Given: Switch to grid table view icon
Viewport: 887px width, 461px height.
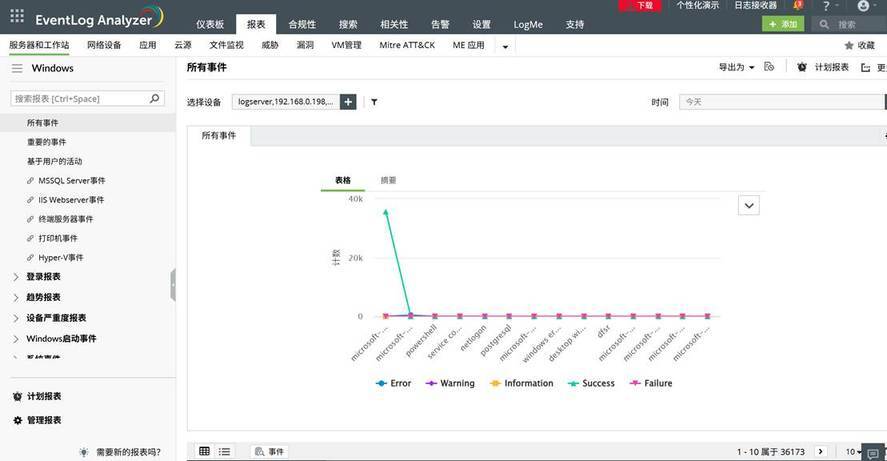Looking at the screenshot, I should coord(204,451).
